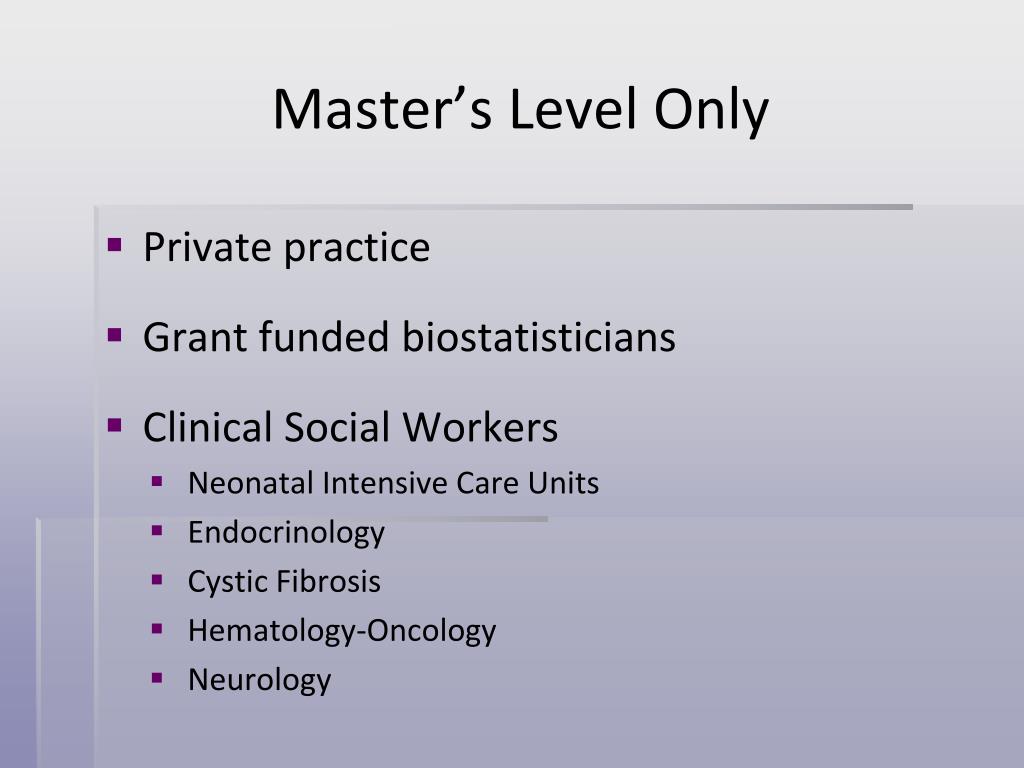The image size is (1024, 768).
Task: Click the word biostatisticians
Action: [x=539, y=337]
